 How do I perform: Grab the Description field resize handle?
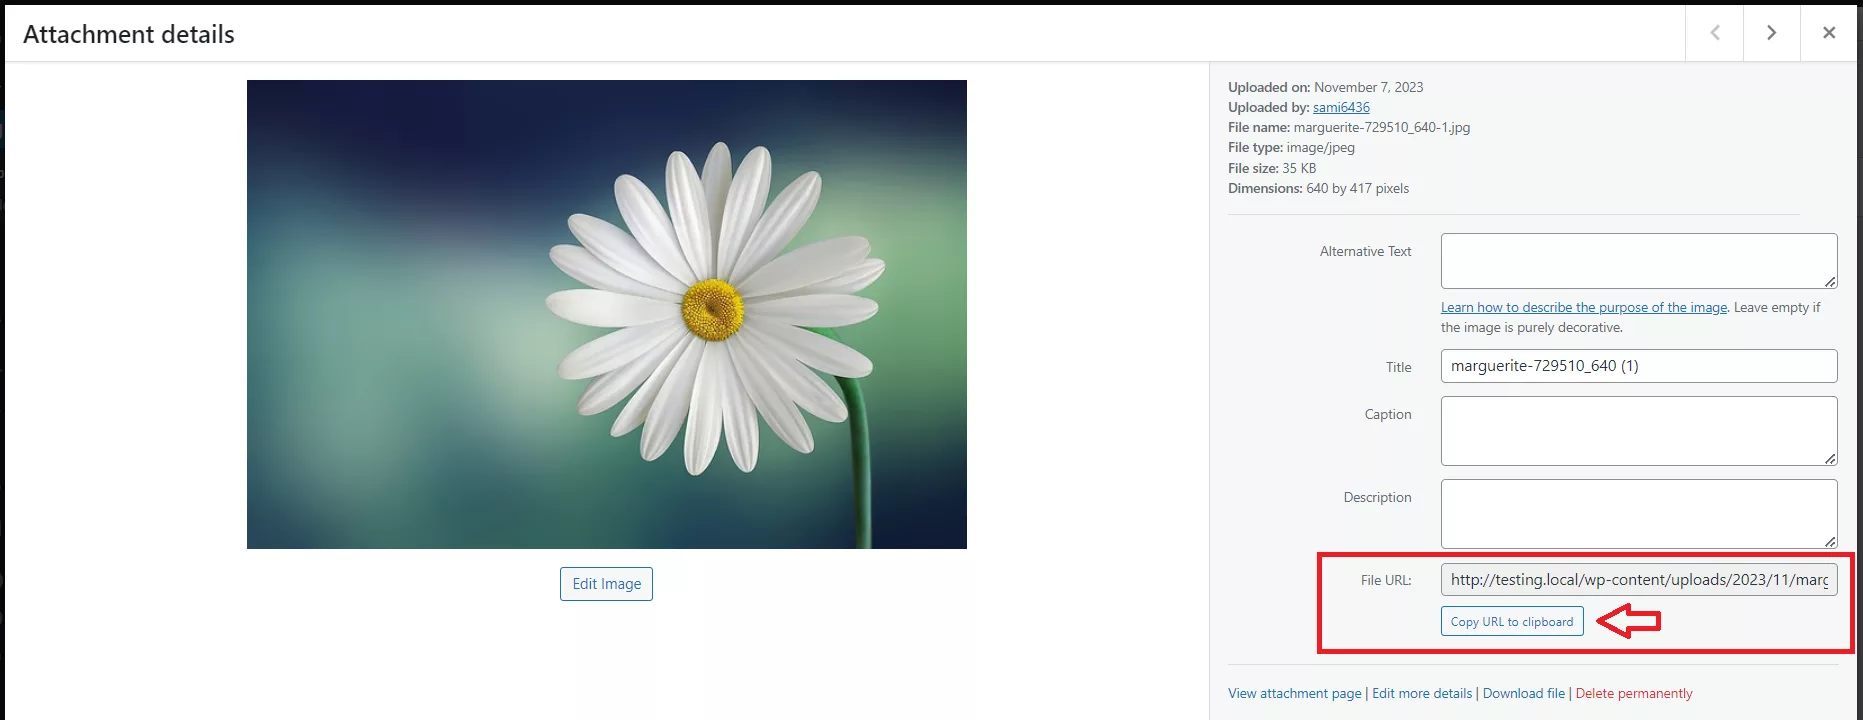[1830, 542]
